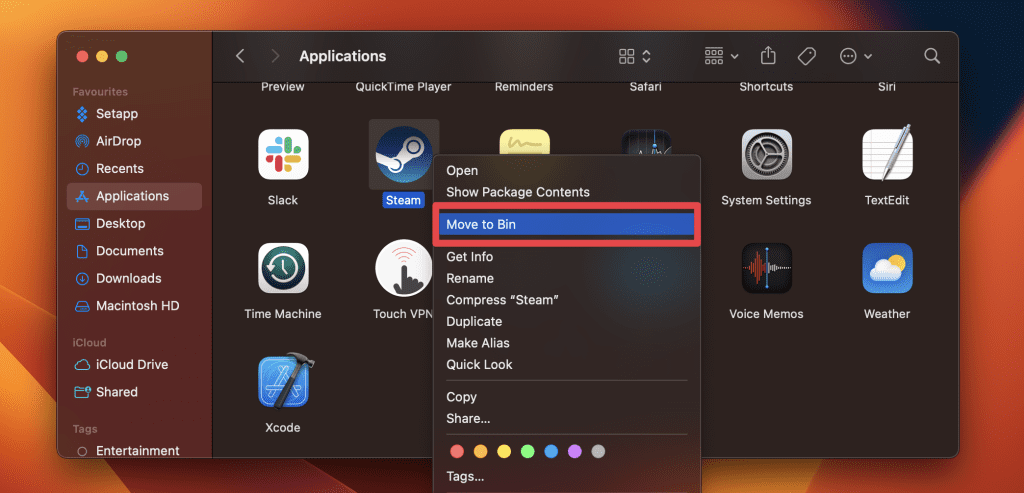Click the Edit Tags toolbar icon
This screenshot has height=493, width=1024.
pyautogui.click(x=806, y=56)
